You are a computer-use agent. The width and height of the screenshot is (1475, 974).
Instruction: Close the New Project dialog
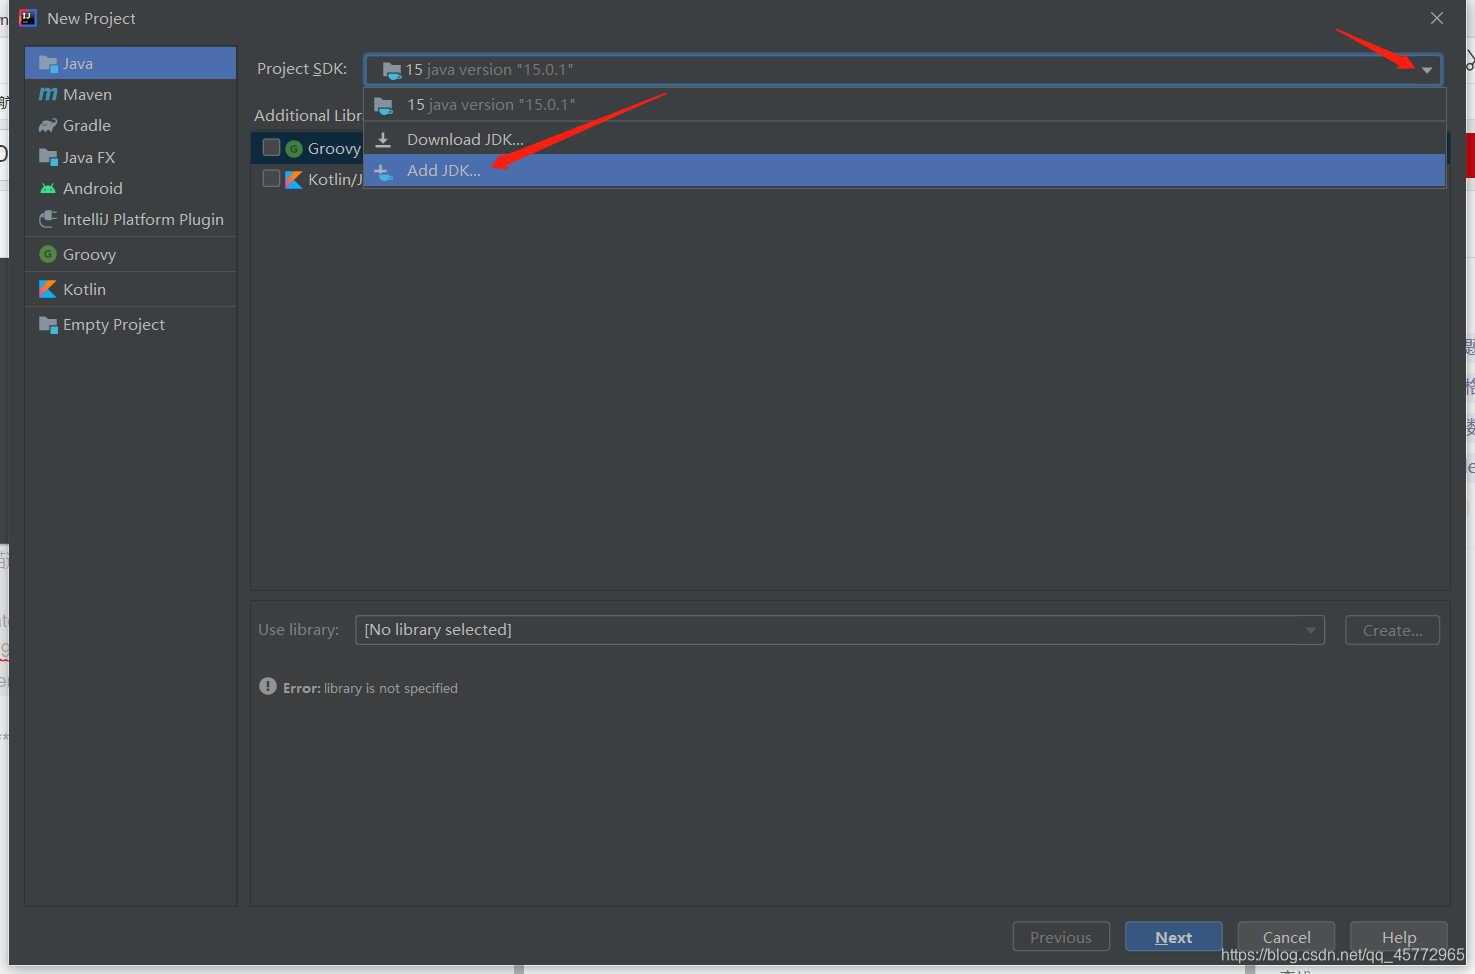click(1437, 18)
